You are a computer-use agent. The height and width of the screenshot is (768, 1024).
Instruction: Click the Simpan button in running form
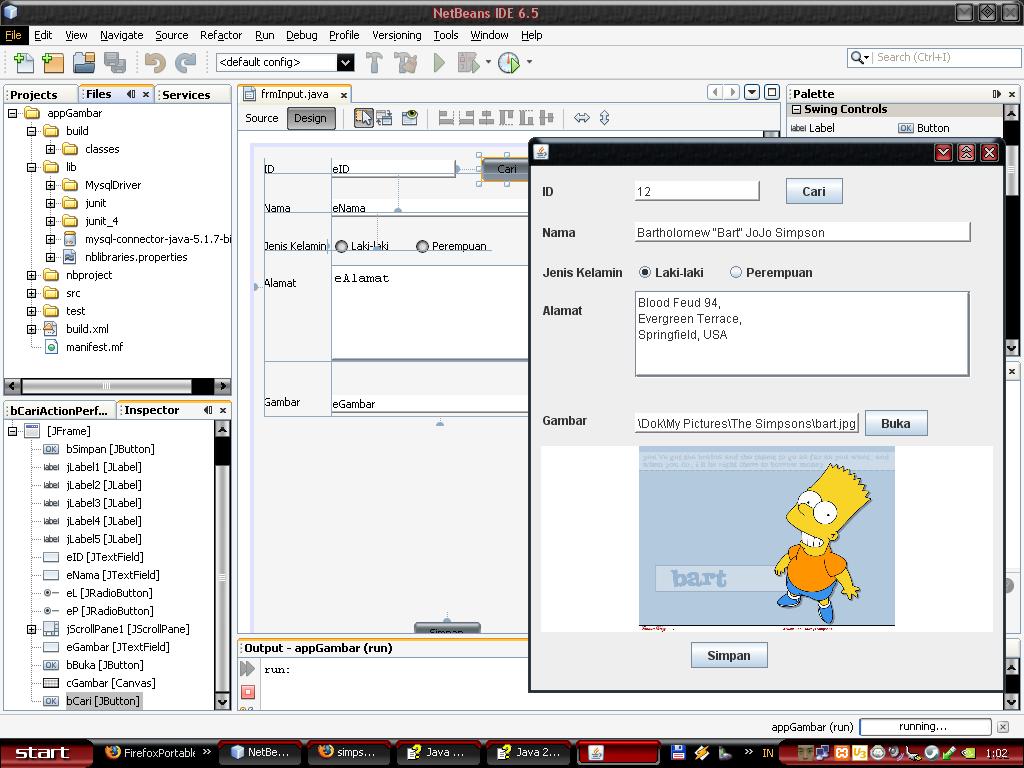click(x=729, y=655)
